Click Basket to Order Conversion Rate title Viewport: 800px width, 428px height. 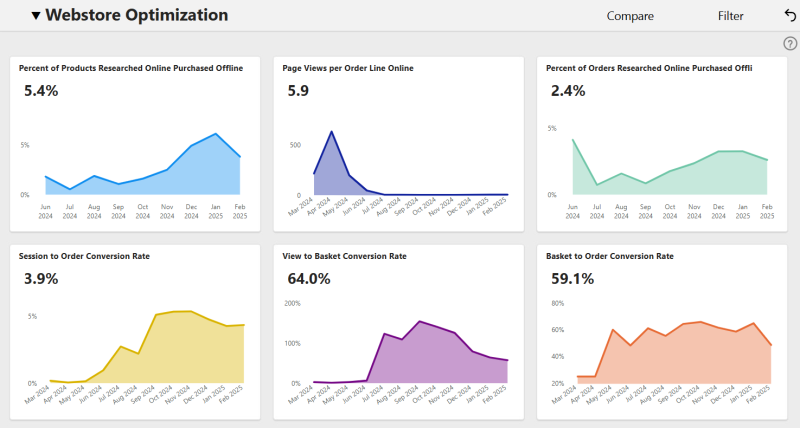point(610,256)
